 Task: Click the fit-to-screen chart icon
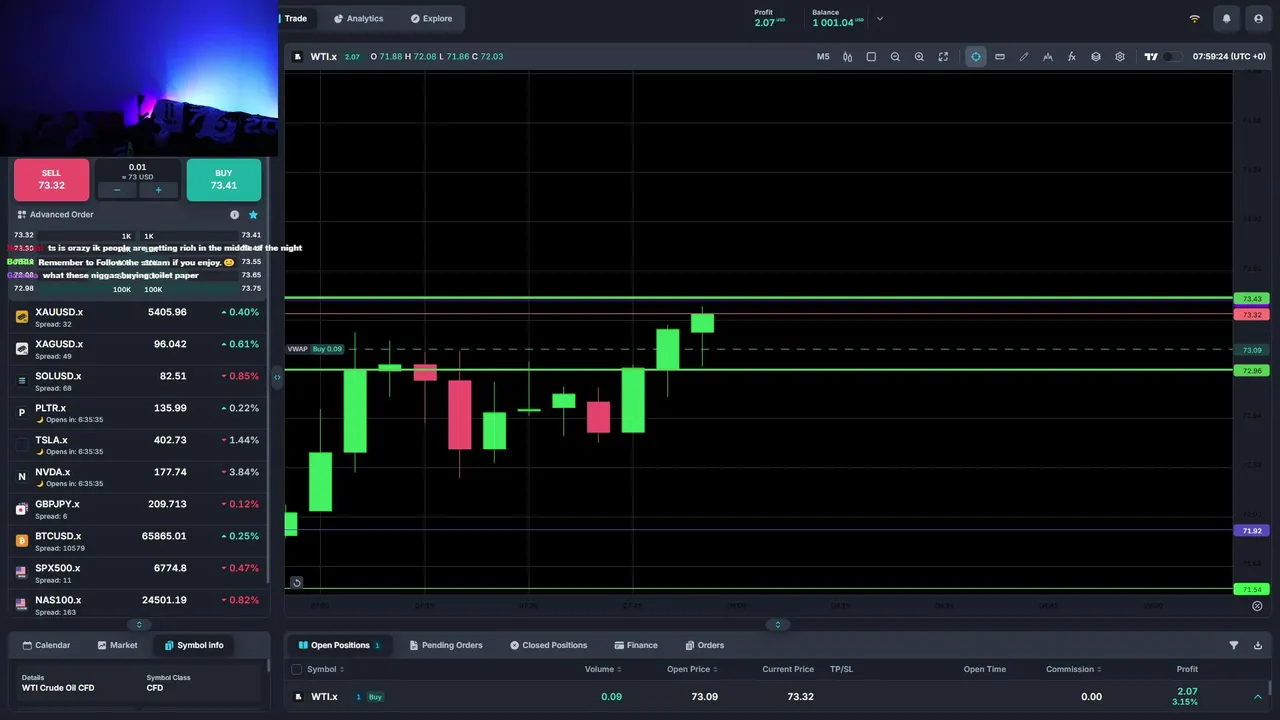tap(943, 57)
